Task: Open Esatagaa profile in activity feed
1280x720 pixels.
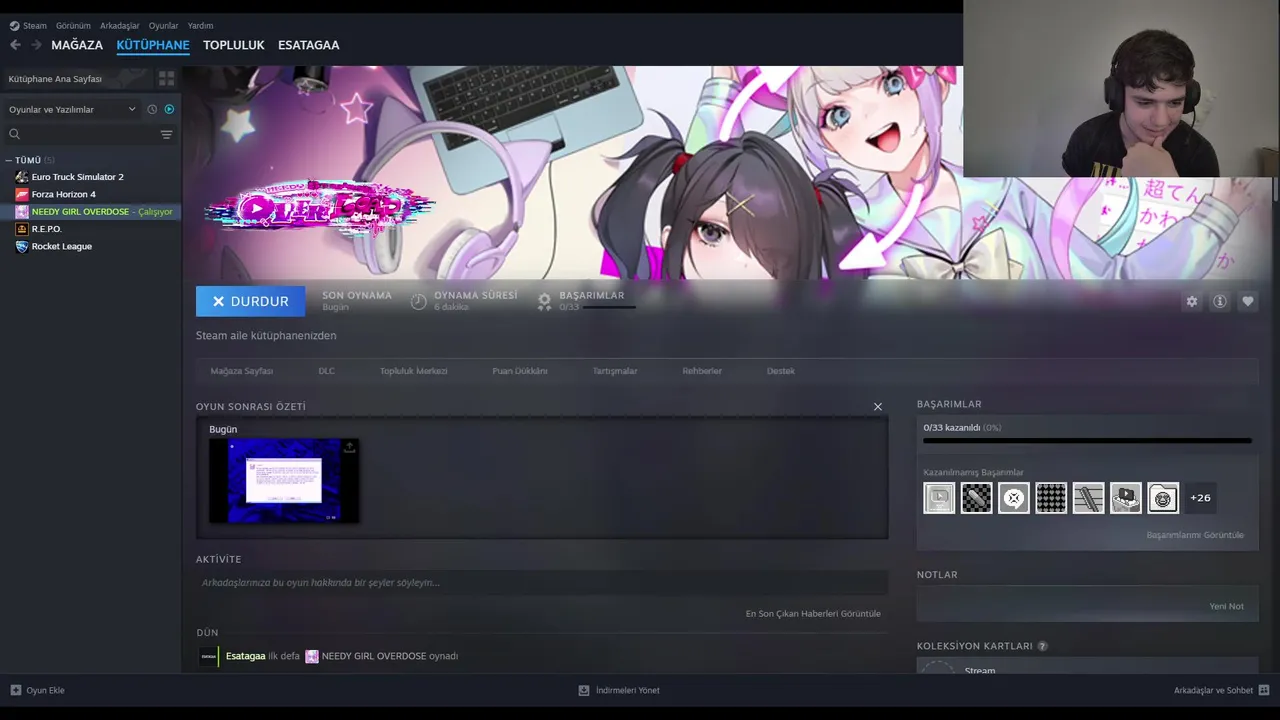Action: (x=245, y=656)
